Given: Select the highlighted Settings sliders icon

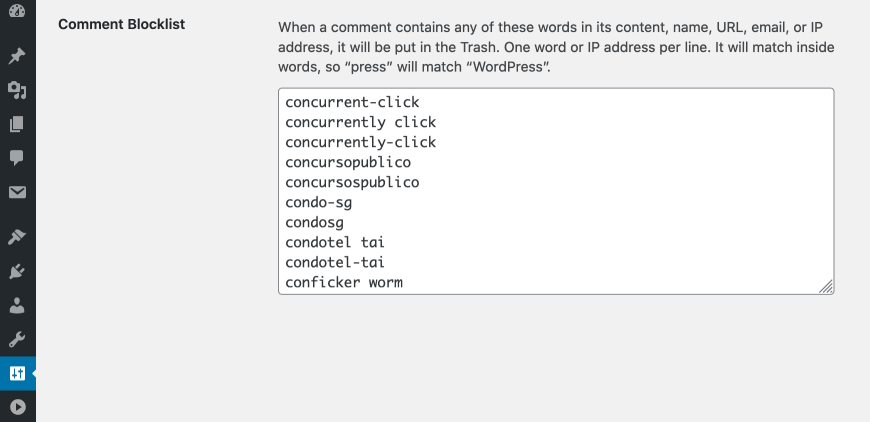Looking at the screenshot, I should [x=17, y=373].
